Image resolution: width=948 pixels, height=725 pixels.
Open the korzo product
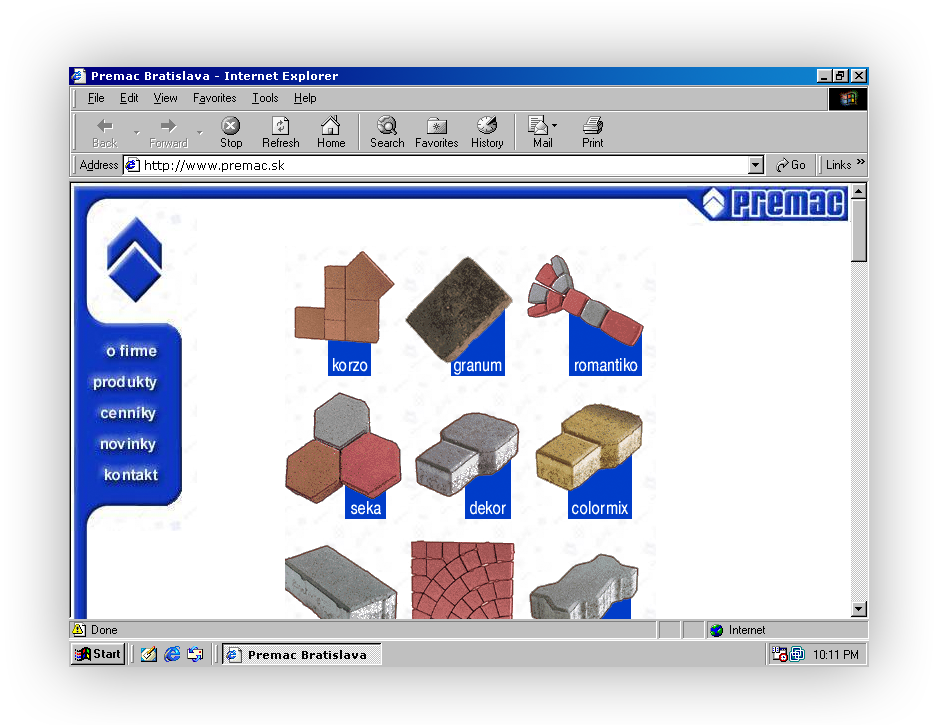click(343, 313)
